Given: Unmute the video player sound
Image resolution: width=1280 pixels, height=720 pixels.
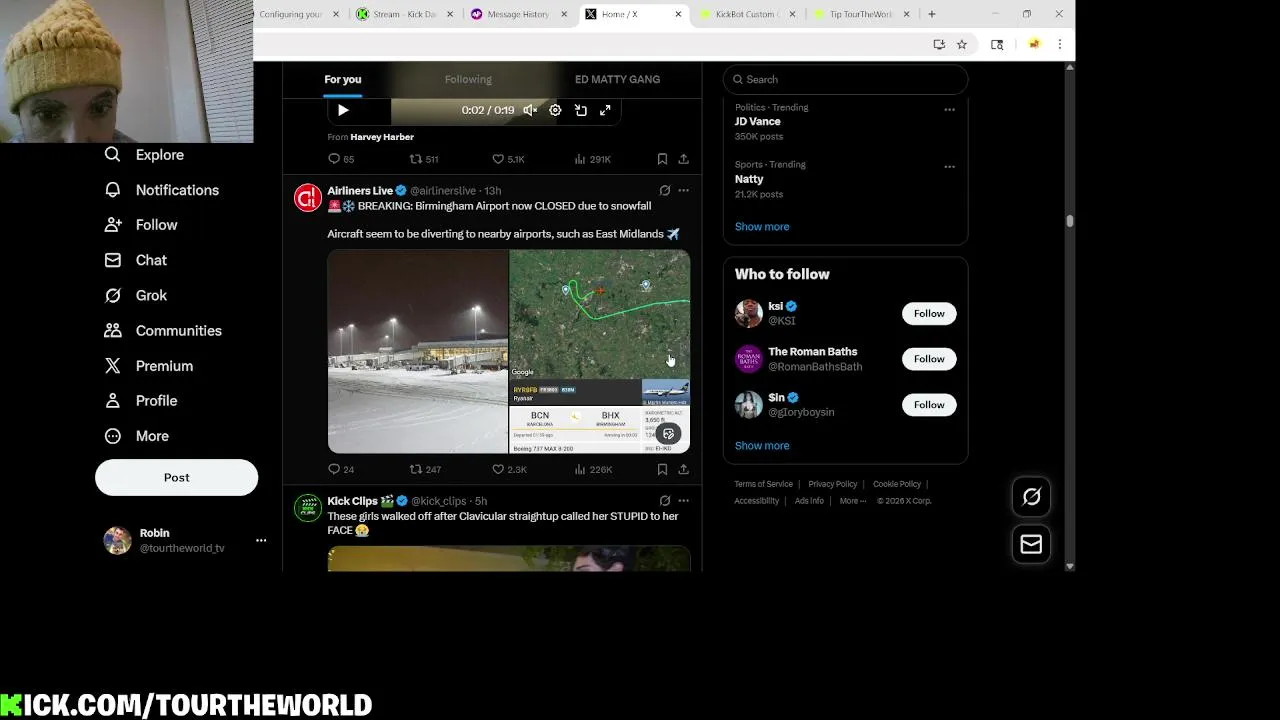Looking at the screenshot, I should tap(530, 110).
